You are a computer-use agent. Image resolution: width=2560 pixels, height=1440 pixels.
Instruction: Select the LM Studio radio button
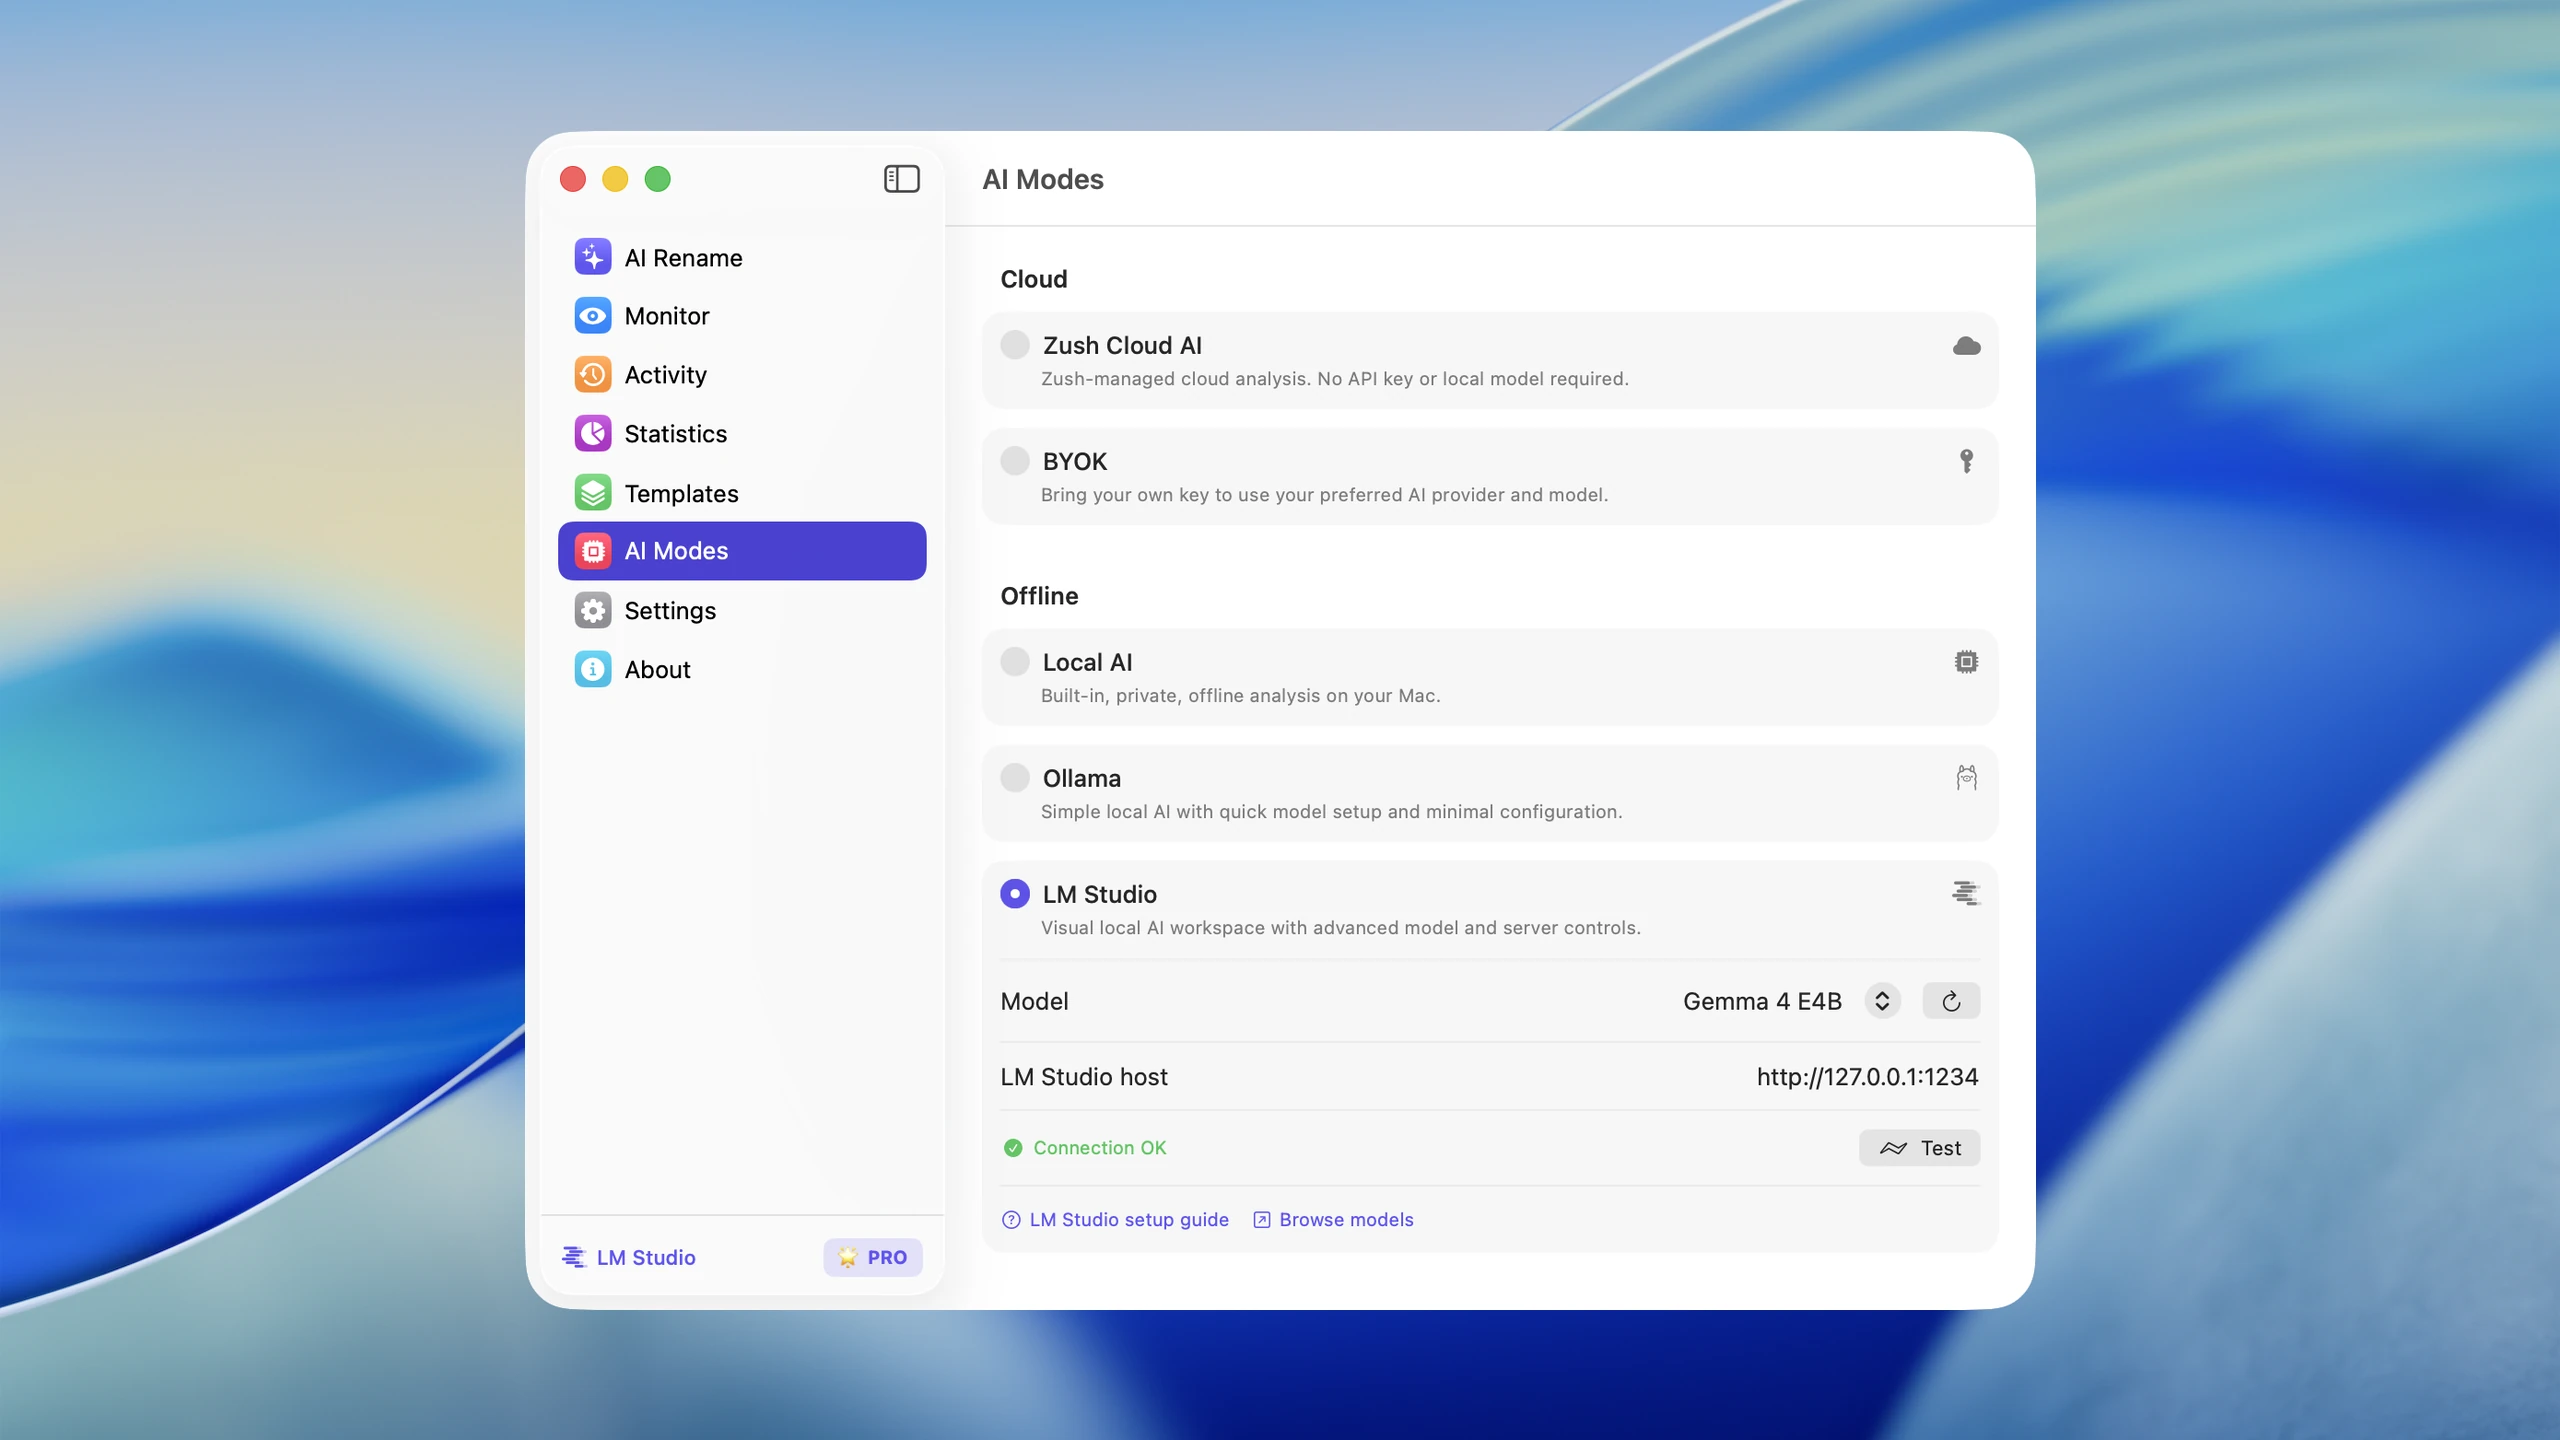point(1015,894)
